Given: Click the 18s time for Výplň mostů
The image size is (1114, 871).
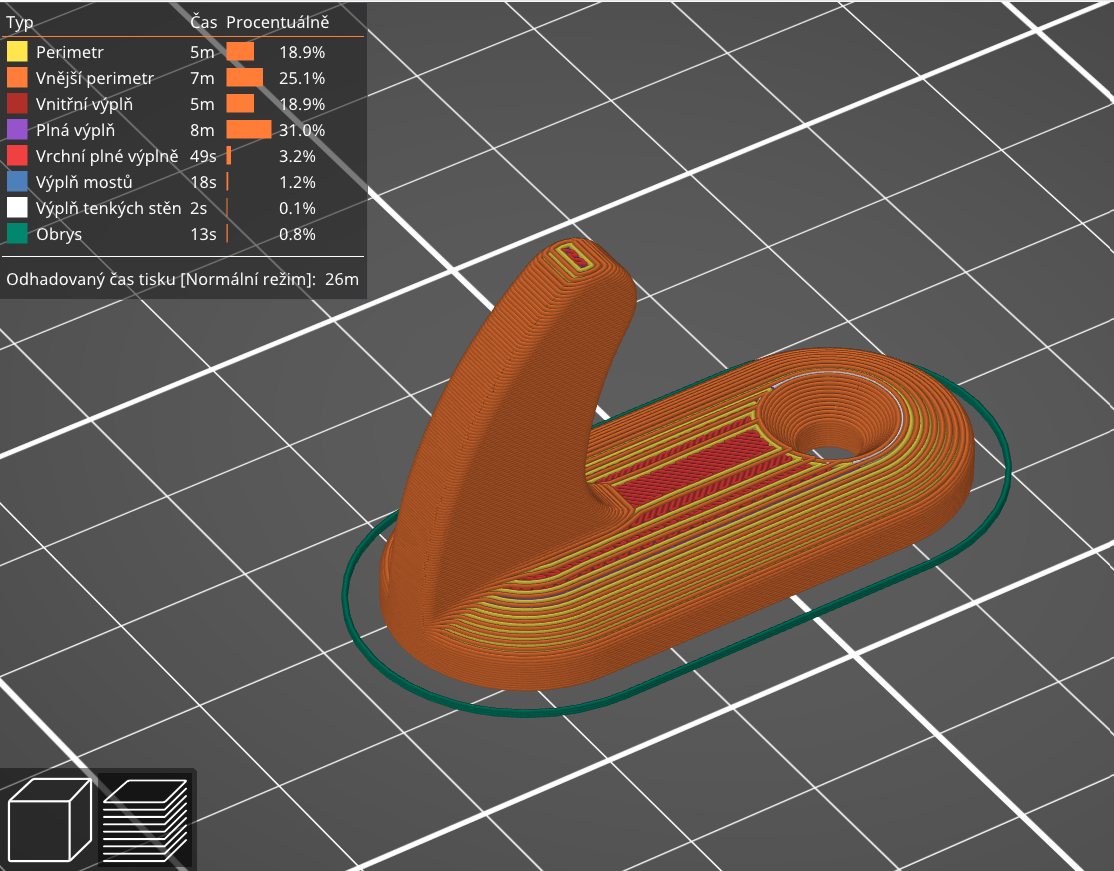Looking at the screenshot, I should pyautogui.click(x=203, y=183).
